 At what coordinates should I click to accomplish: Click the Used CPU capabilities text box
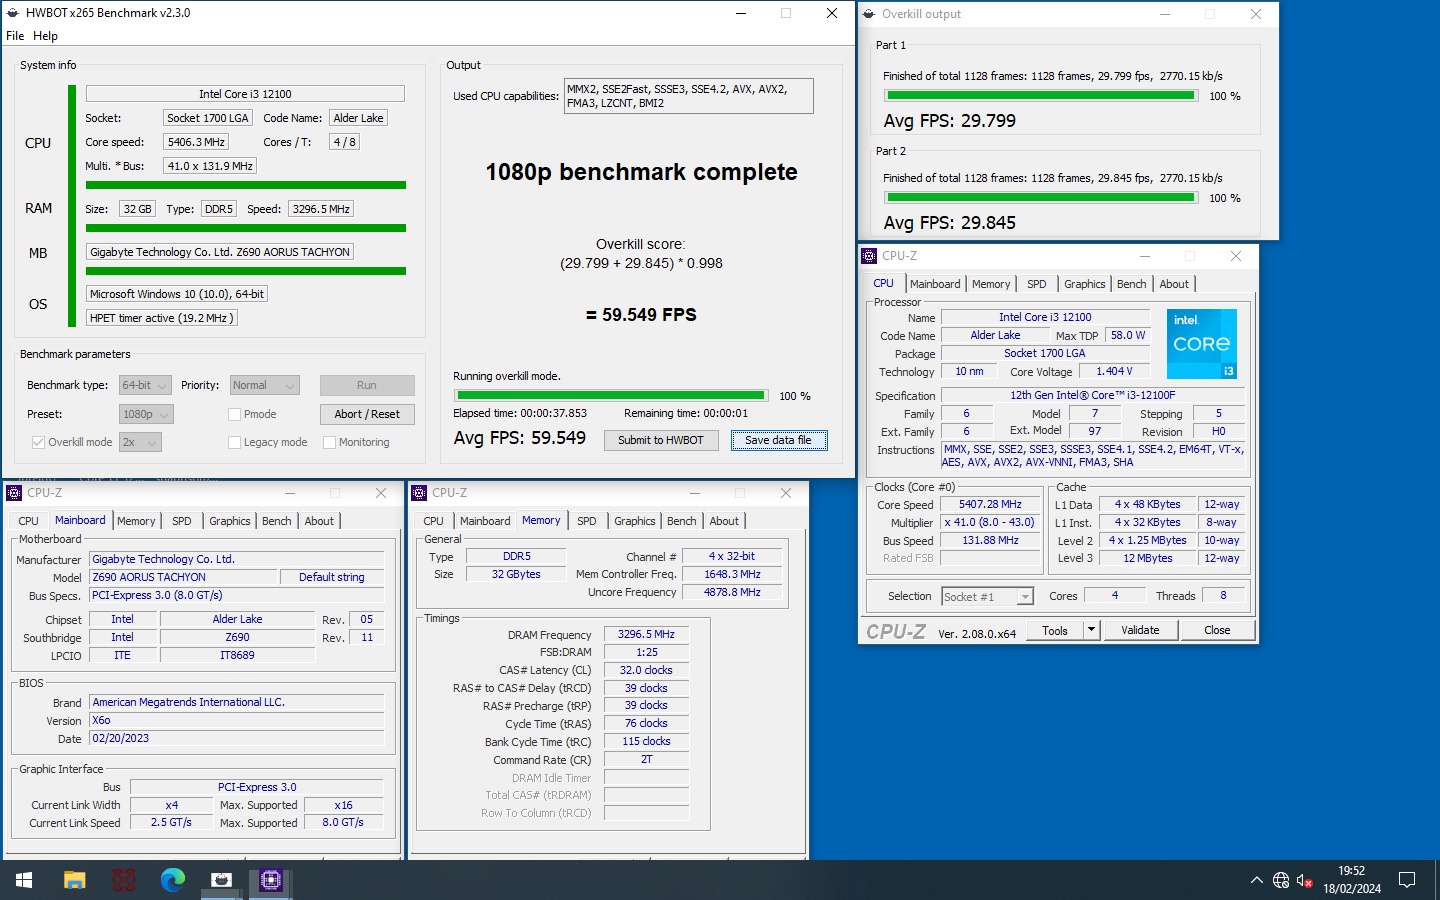click(x=689, y=96)
